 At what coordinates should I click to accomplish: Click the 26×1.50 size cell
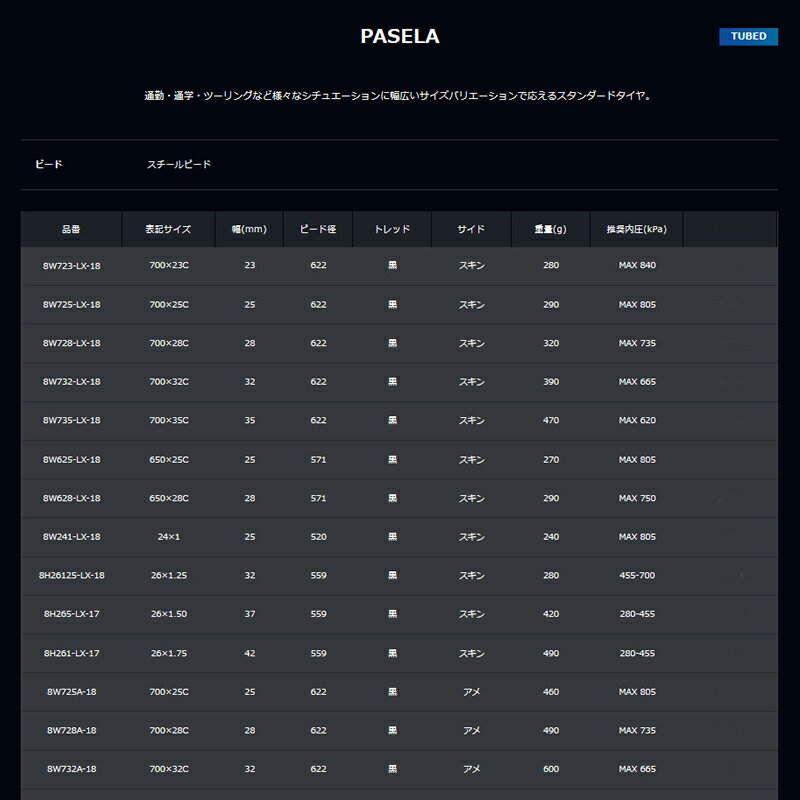point(169,614)
